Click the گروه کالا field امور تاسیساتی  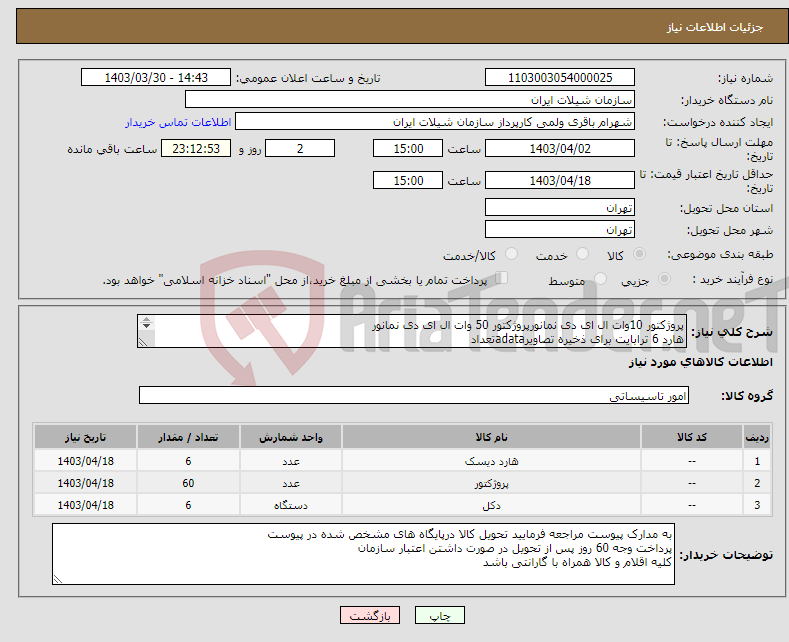coord(414,395)
